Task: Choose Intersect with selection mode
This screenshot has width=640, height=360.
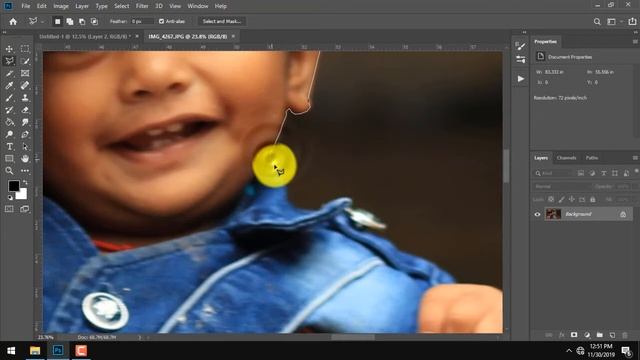Action: pyautogui.click(x=94, y=21)
